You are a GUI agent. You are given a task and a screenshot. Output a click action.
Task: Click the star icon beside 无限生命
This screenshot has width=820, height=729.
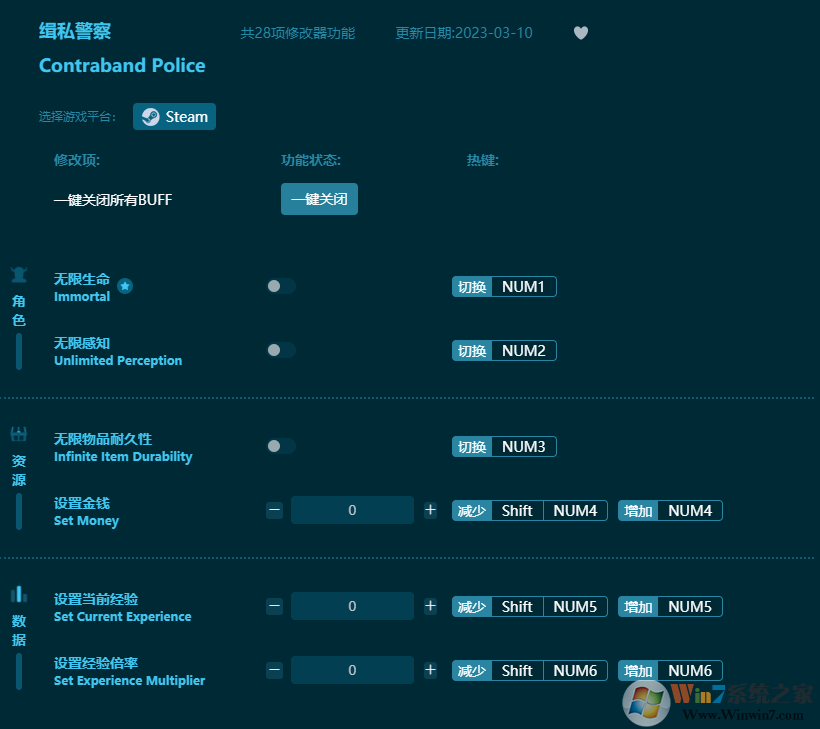[x=125, y=285]
